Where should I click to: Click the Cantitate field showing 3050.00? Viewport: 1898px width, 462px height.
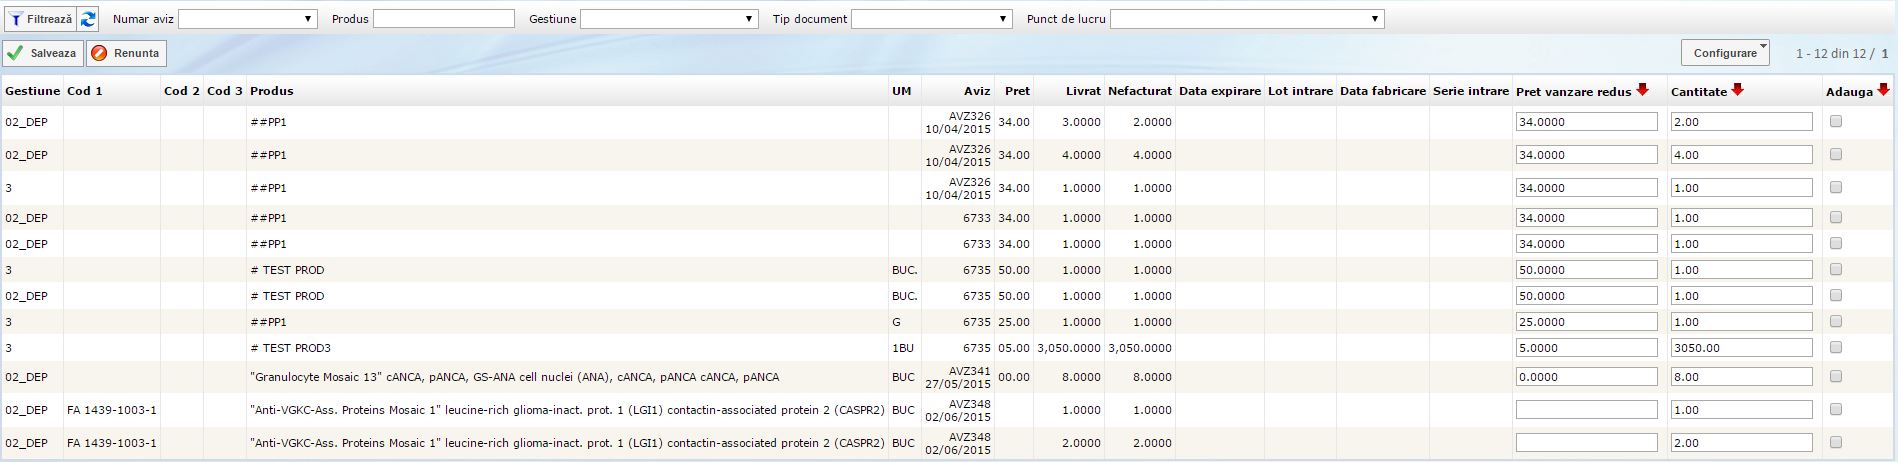pyautogui.click(x=1740, y=348)
